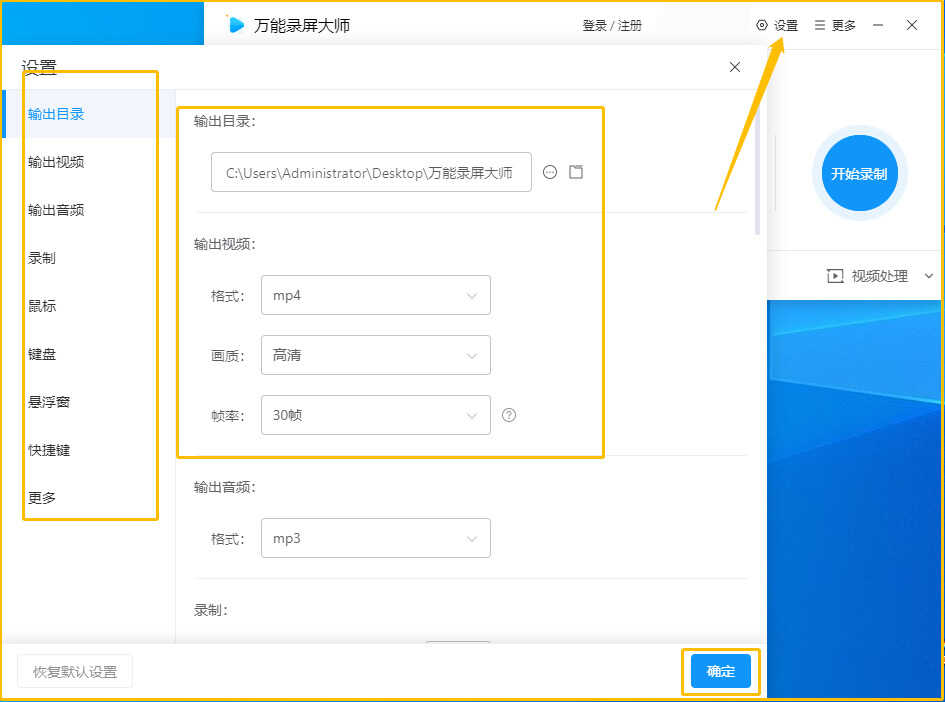Close the 设置 dialog with its X
The width and height of the screenshot is (945, 702).
coord(735,67)
